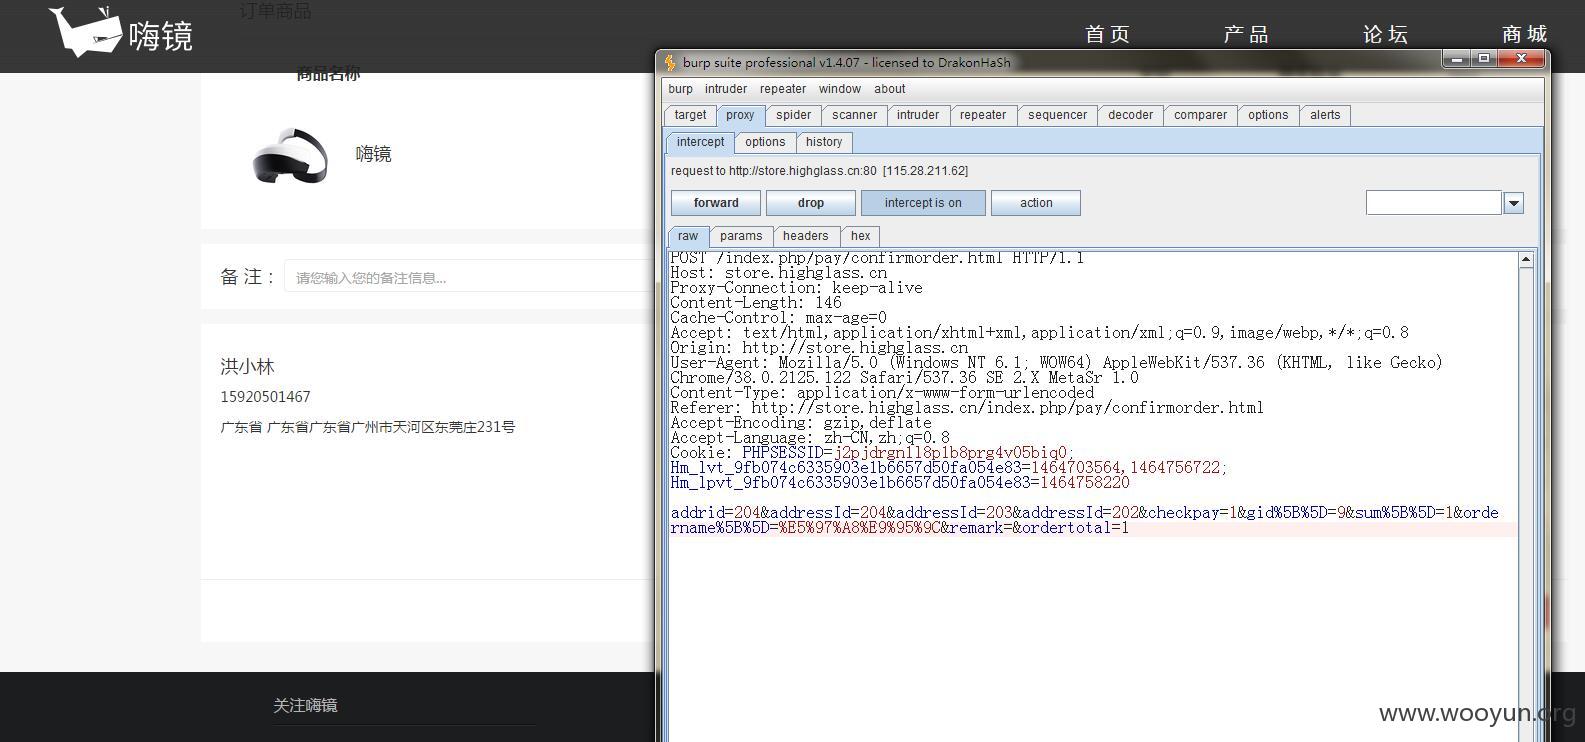Go to 首页 in site navigation
1585x742 pixels.
coord(1108,35)
